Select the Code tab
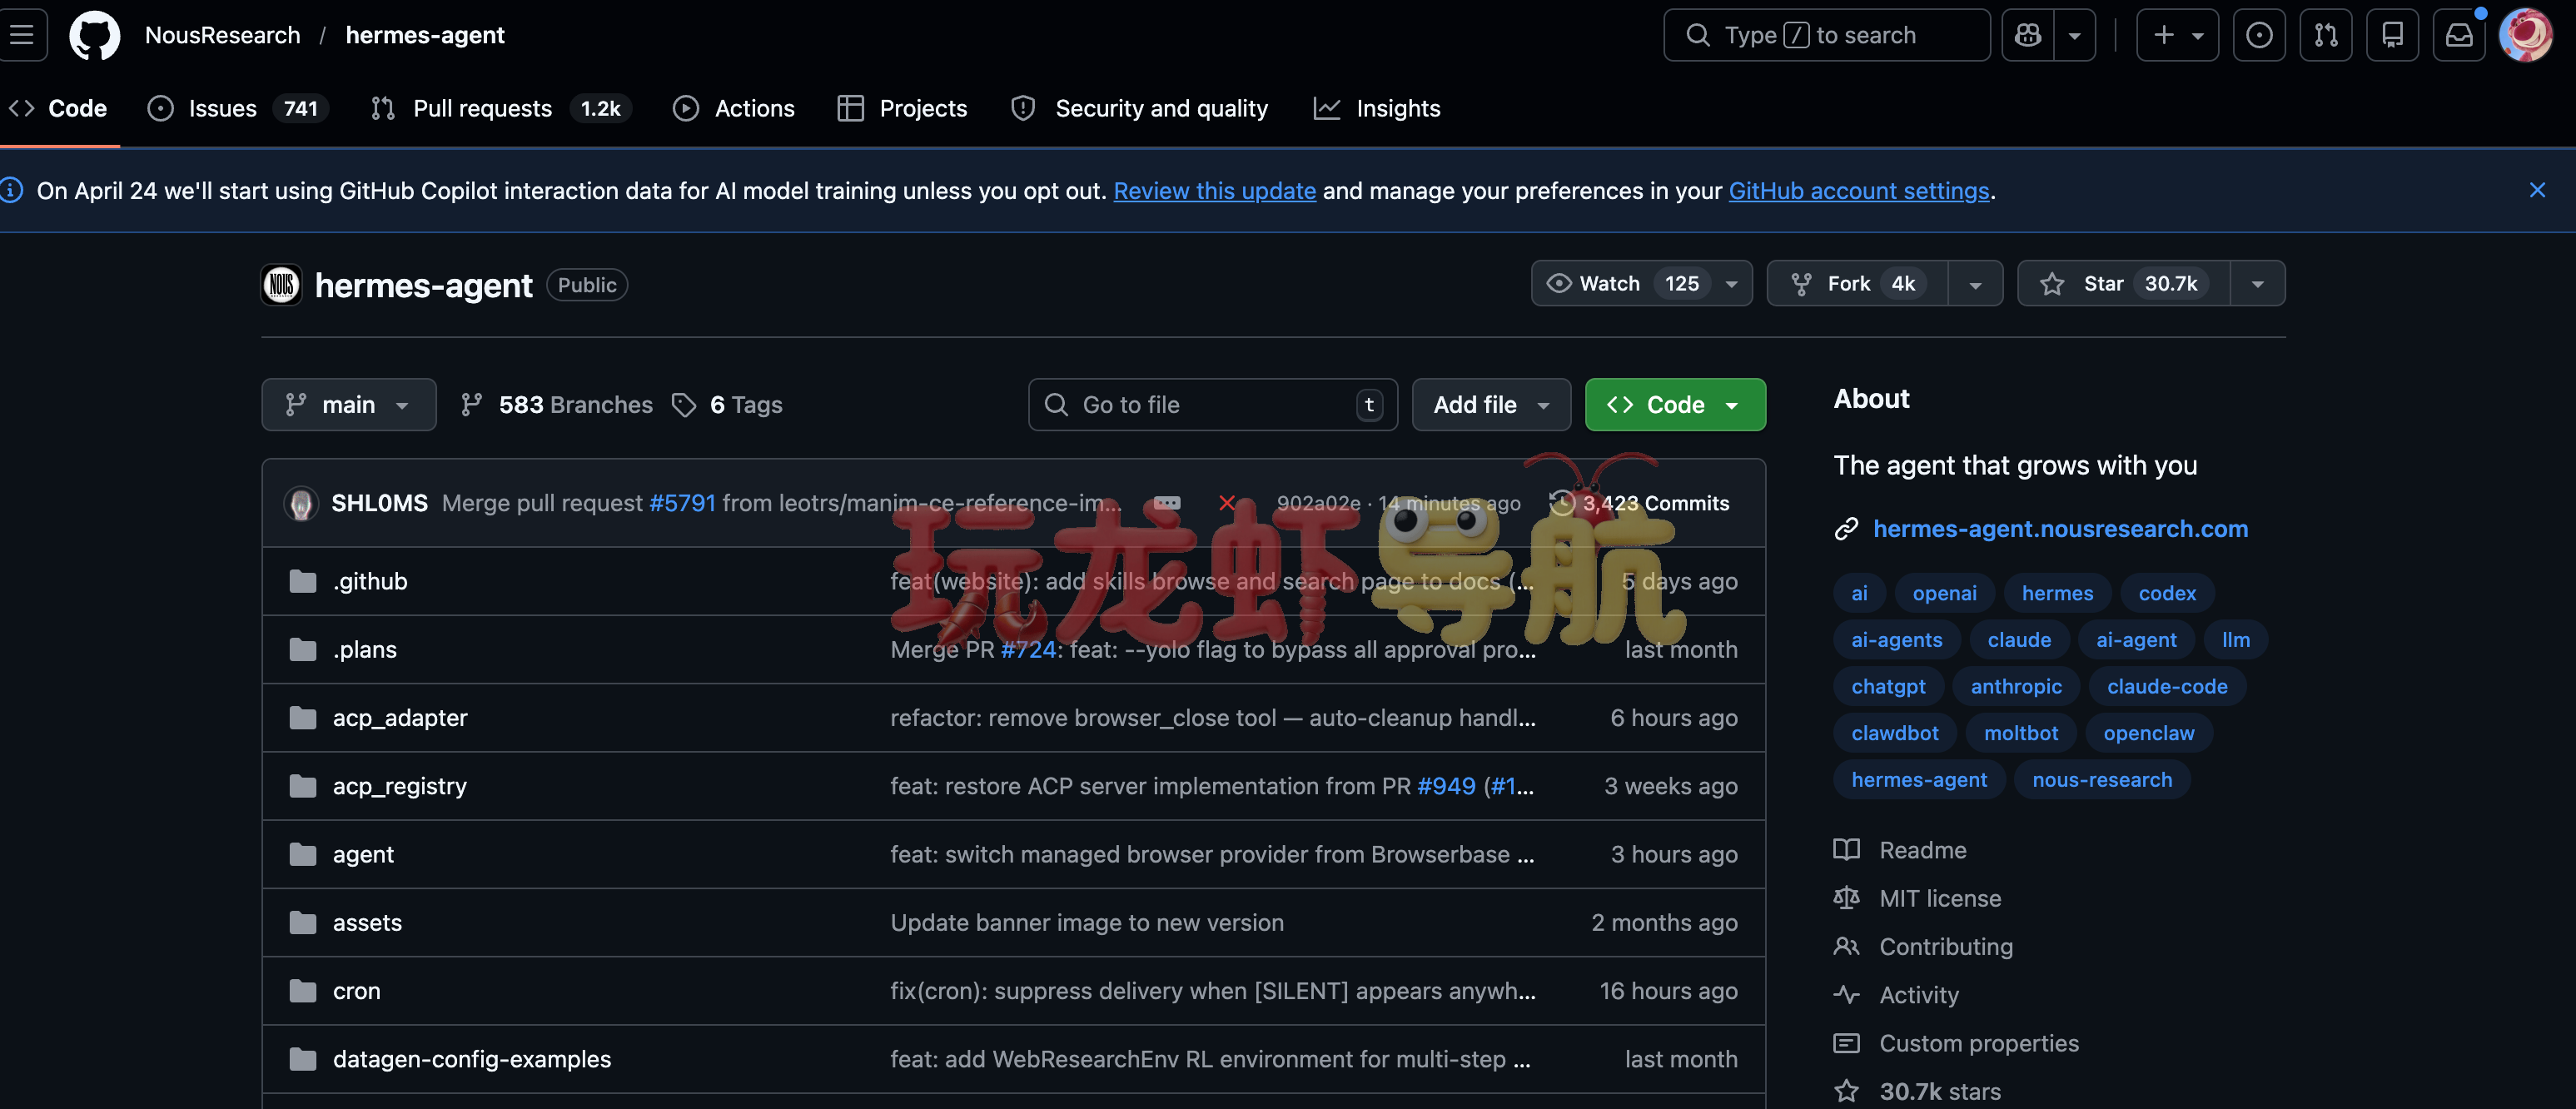2576x1109 pixels. coord(59,108)
